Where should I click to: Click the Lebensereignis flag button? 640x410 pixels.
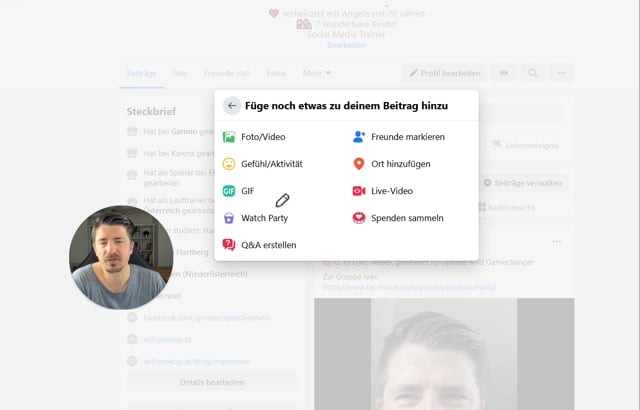tap(526, 146)
